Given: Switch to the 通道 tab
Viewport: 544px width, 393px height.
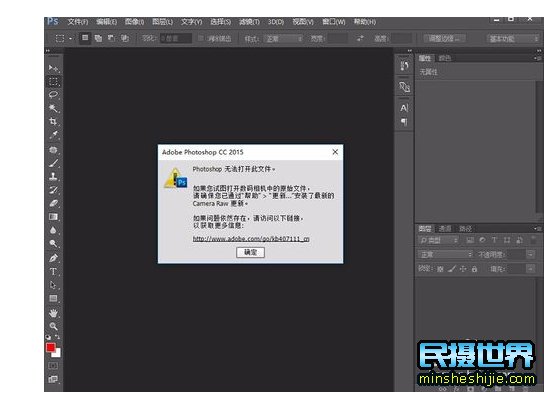Looking at the screenshot, I should point(445,229).
